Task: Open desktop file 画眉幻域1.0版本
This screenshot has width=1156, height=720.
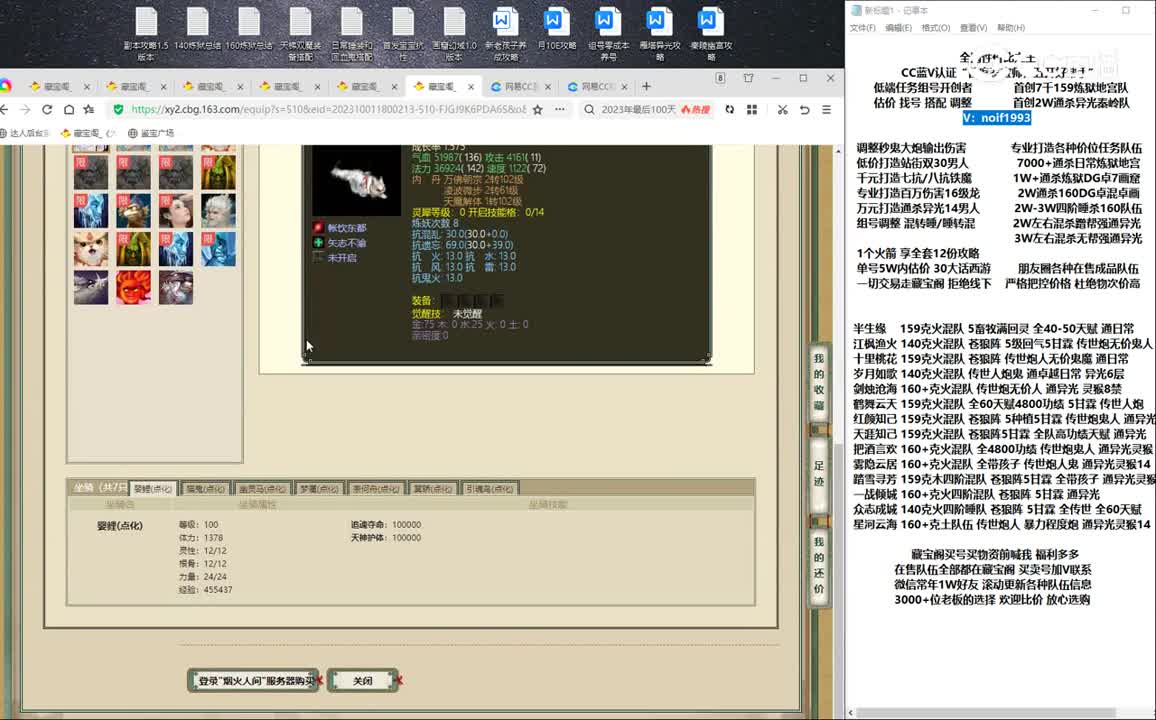Action: pos(454,34)
